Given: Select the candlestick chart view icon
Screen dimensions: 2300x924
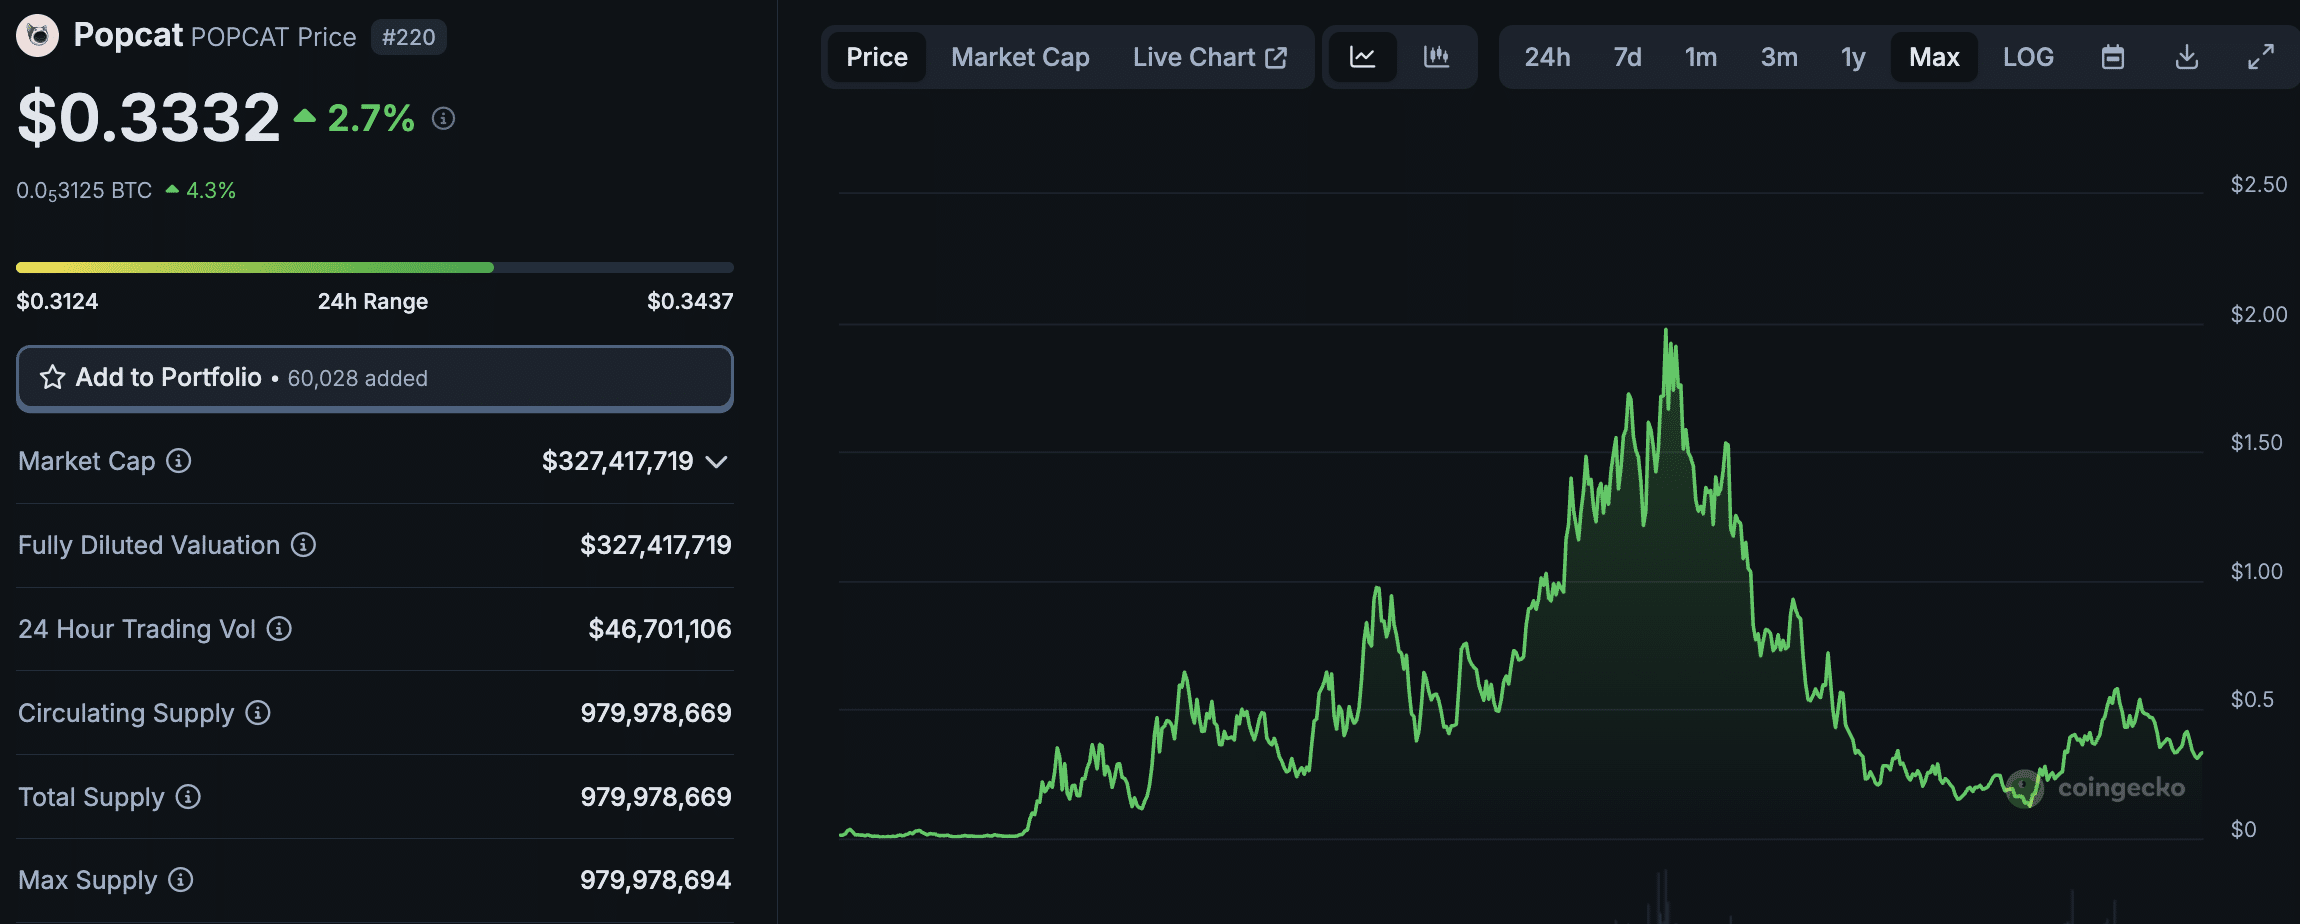Looking at the screenshot, I should point(1436,57).
